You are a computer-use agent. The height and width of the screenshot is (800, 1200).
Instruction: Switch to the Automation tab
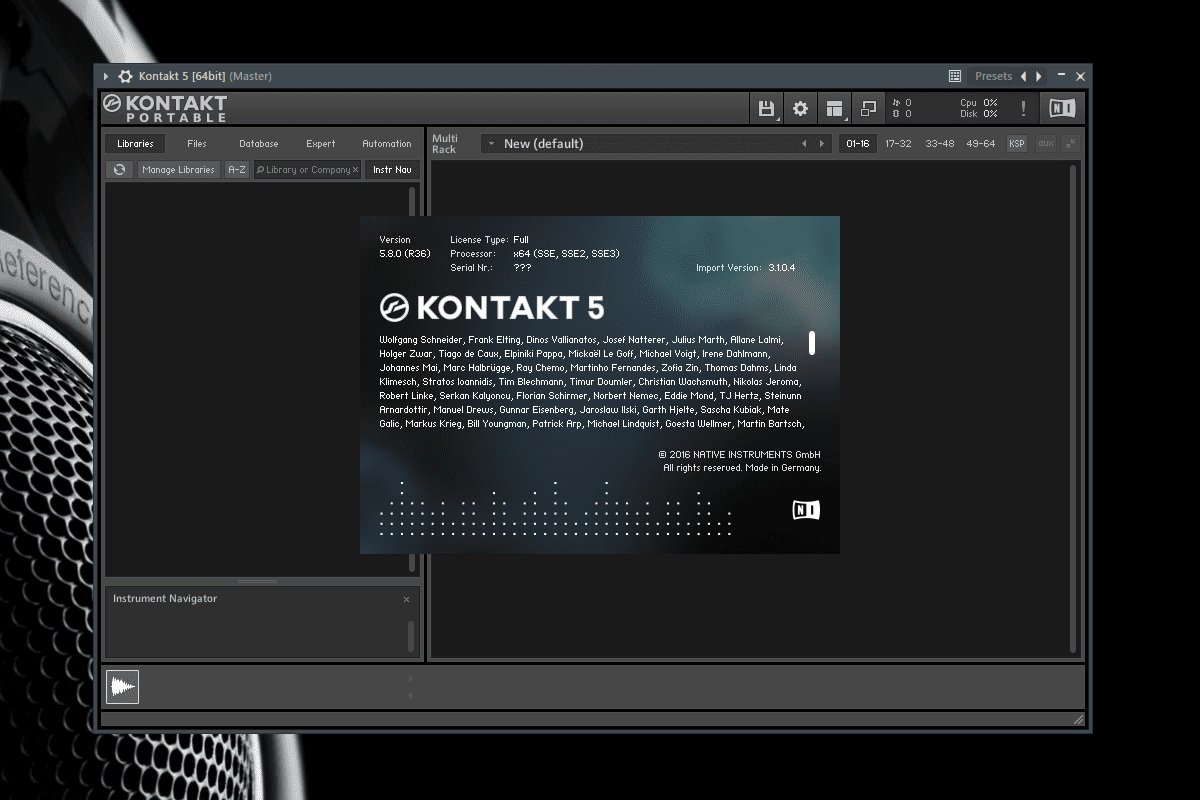(387, 143)
